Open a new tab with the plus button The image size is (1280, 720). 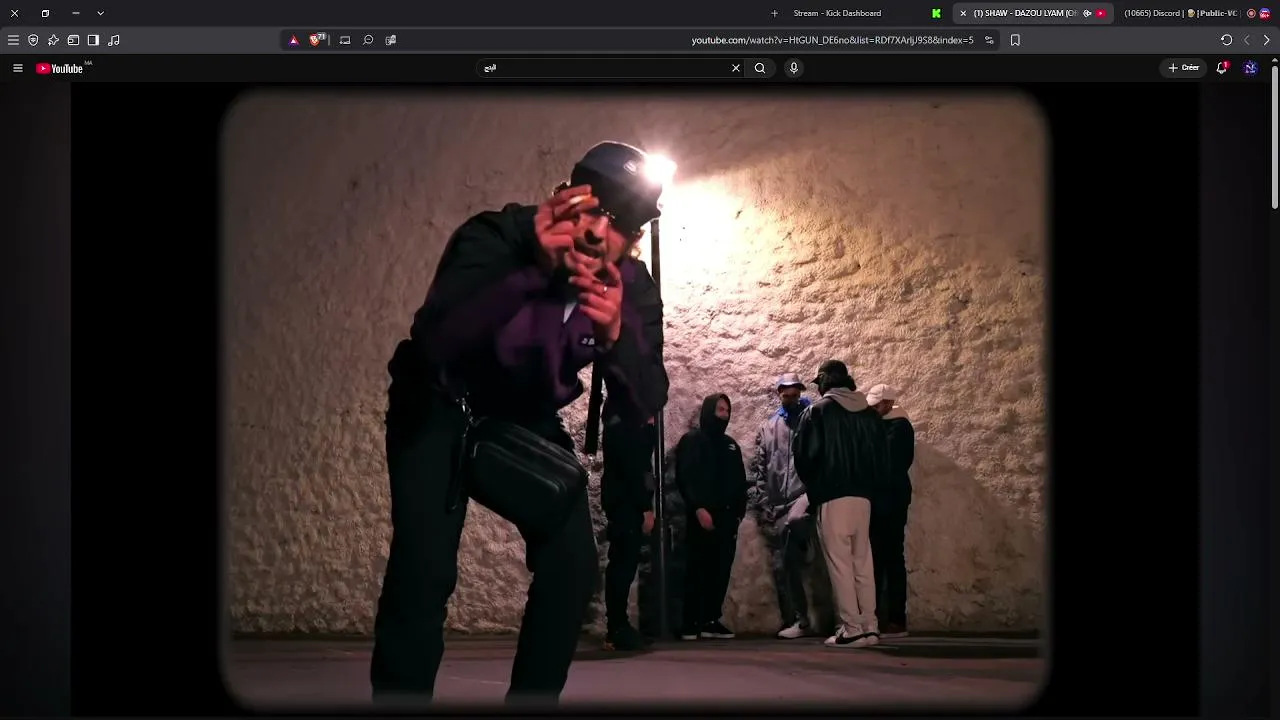click(774, 13)
